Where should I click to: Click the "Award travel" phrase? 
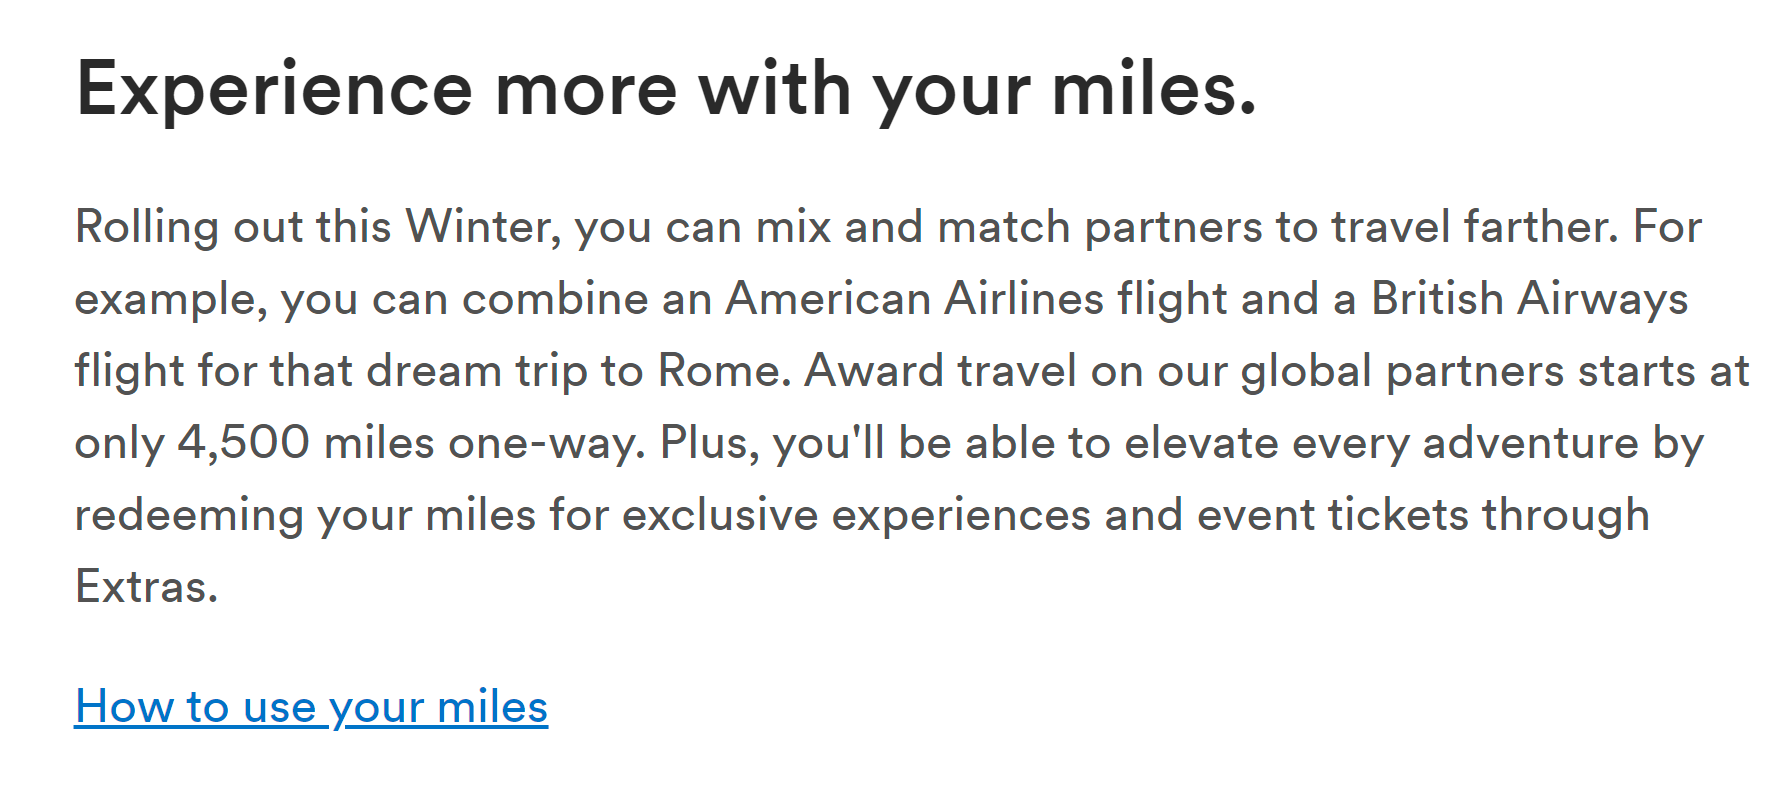click(x=941, y=371)
